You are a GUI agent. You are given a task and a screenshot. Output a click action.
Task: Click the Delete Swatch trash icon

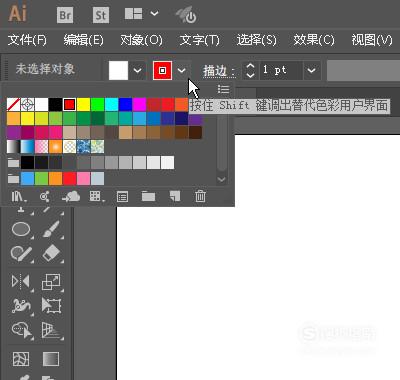point(200,196)
